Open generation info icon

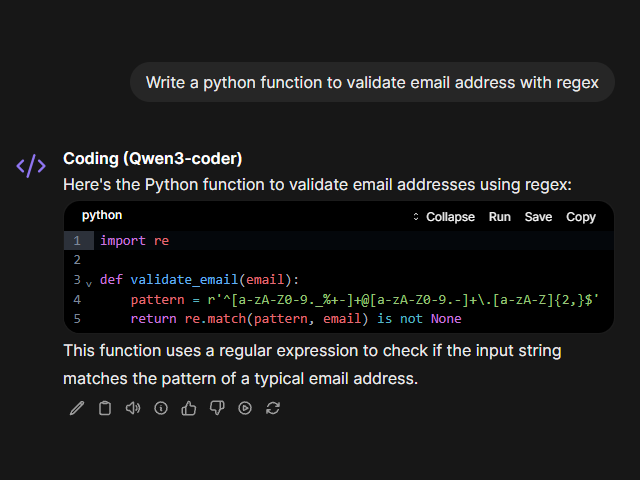pos(161,408)
